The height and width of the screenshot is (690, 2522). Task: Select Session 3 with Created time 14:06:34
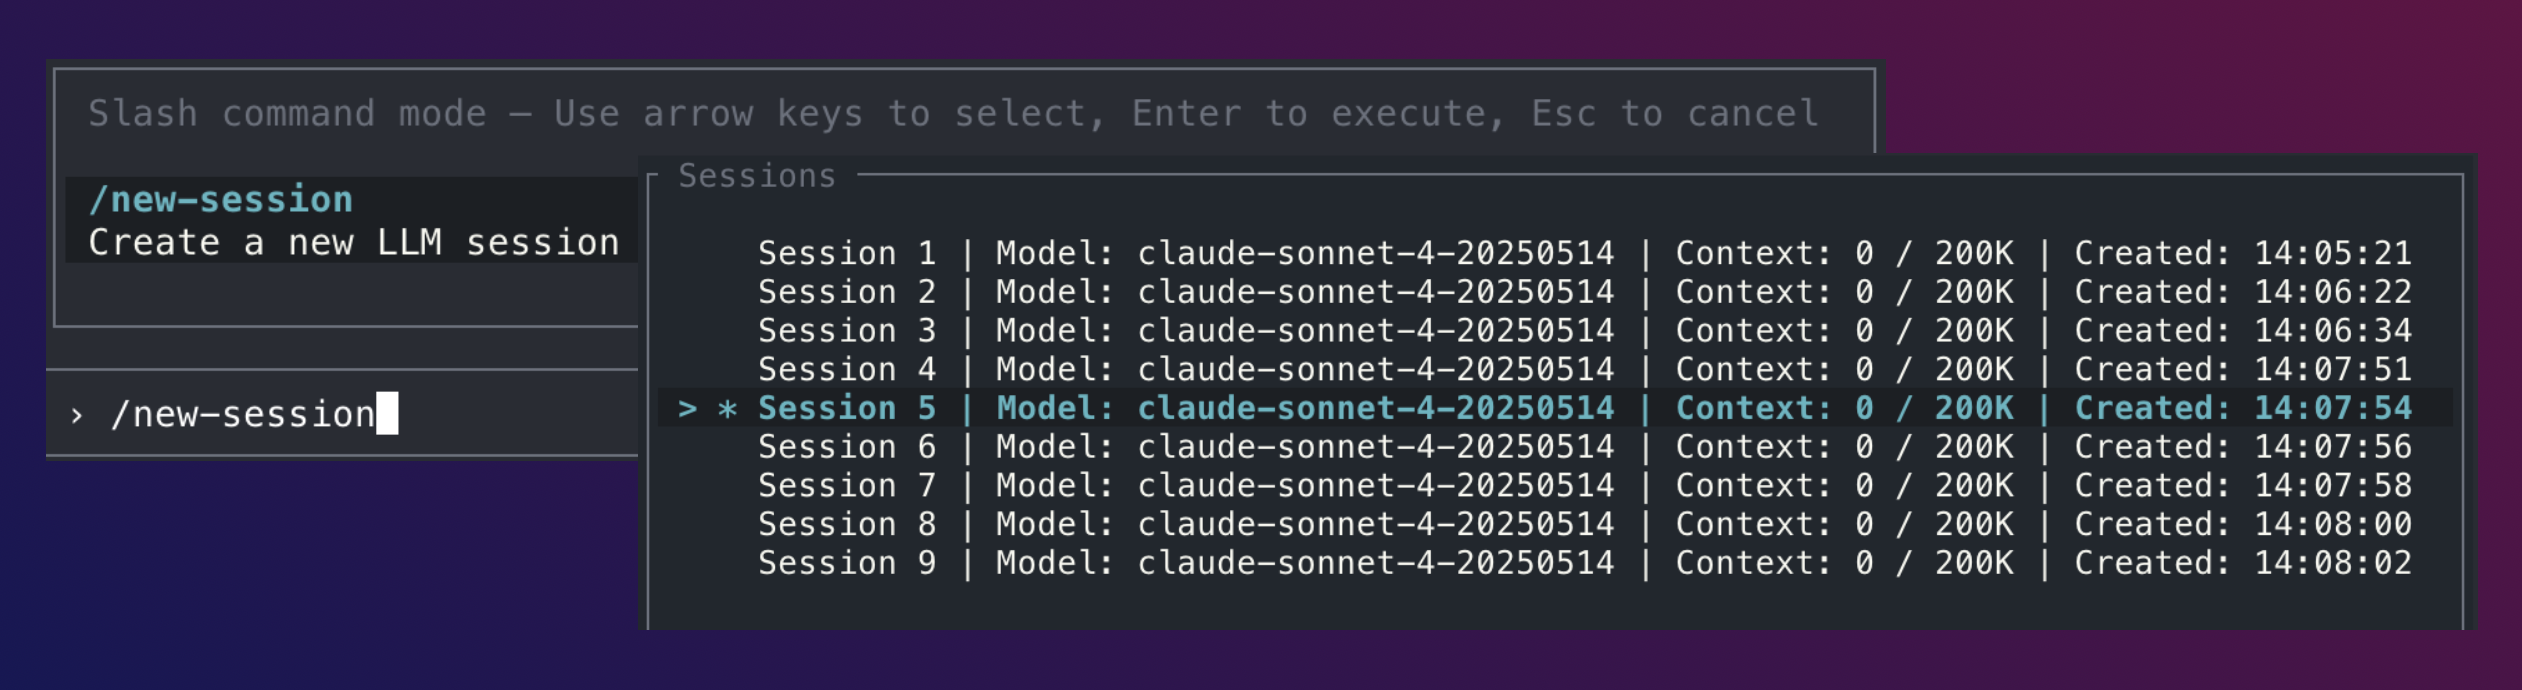[848, 330]
